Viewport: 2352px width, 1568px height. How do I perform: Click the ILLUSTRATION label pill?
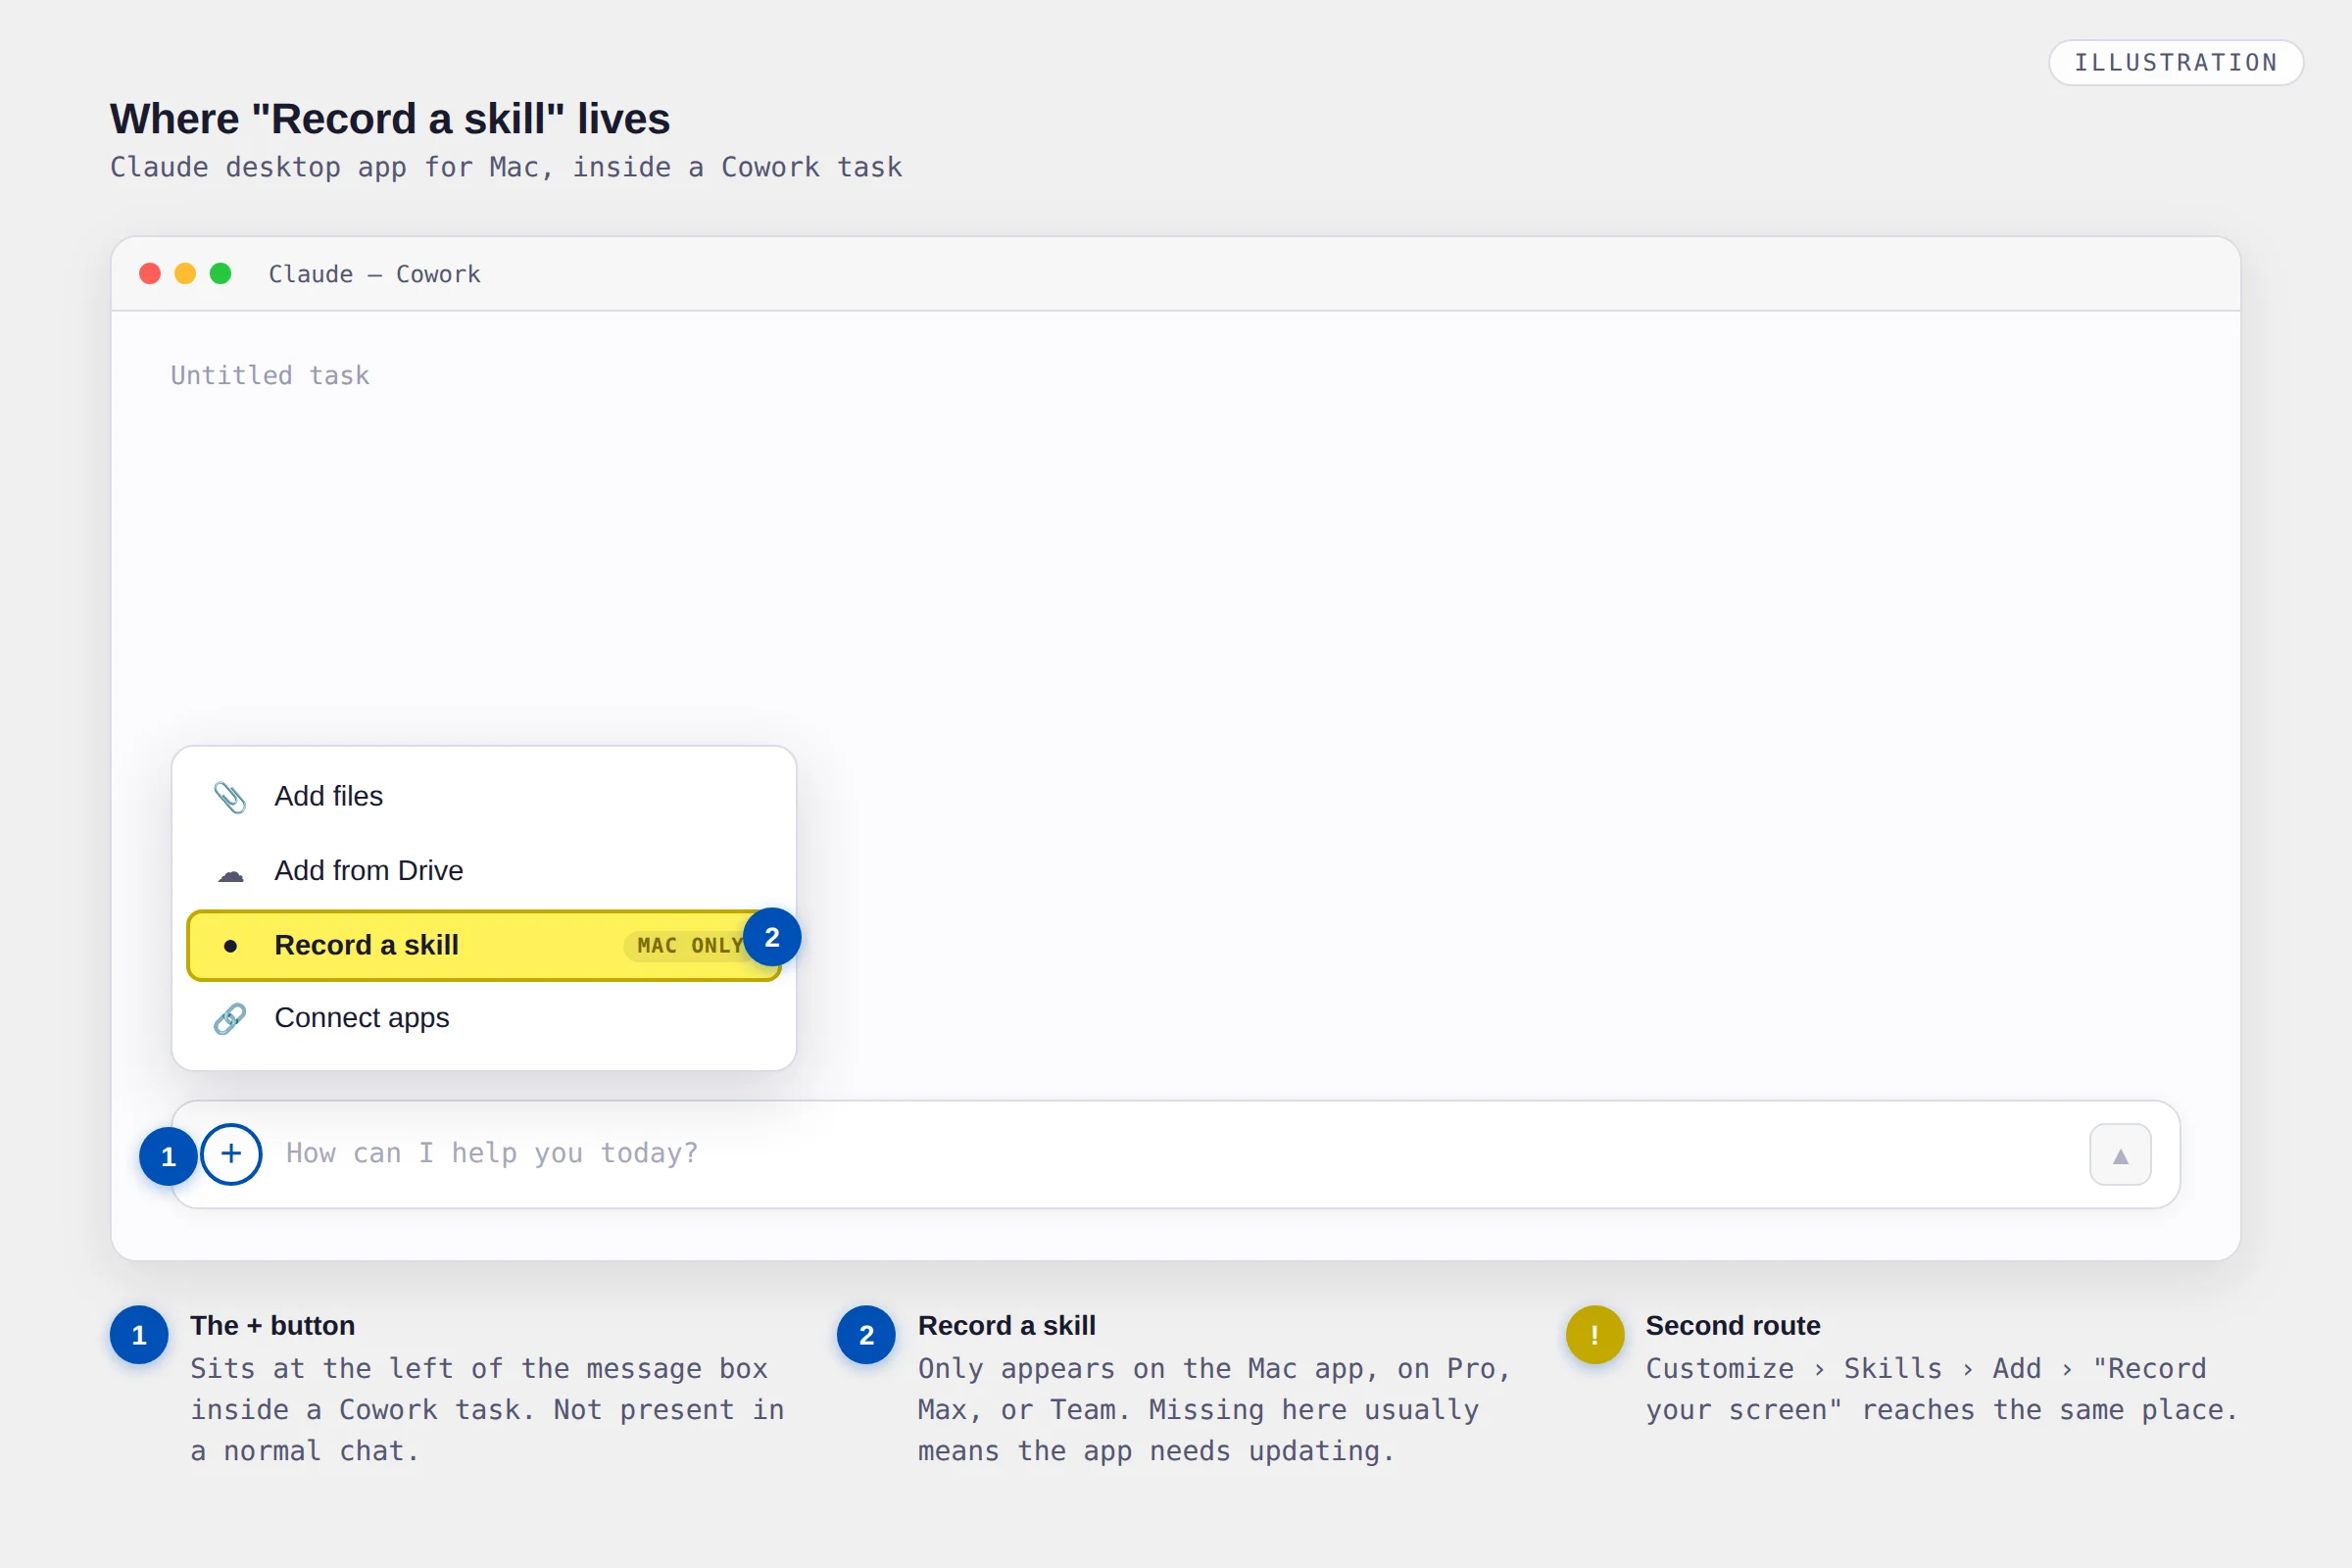[2176, 63]
